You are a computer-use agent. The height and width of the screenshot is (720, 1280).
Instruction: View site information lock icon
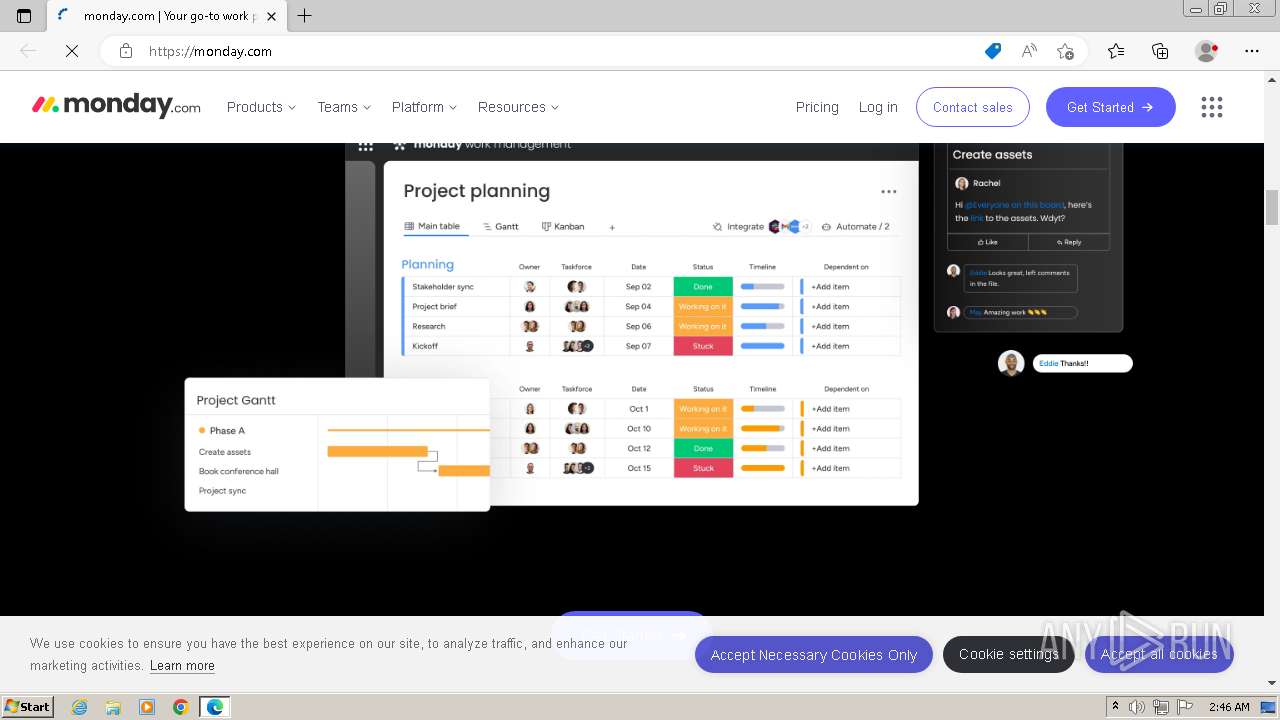[x=126, y=51]
